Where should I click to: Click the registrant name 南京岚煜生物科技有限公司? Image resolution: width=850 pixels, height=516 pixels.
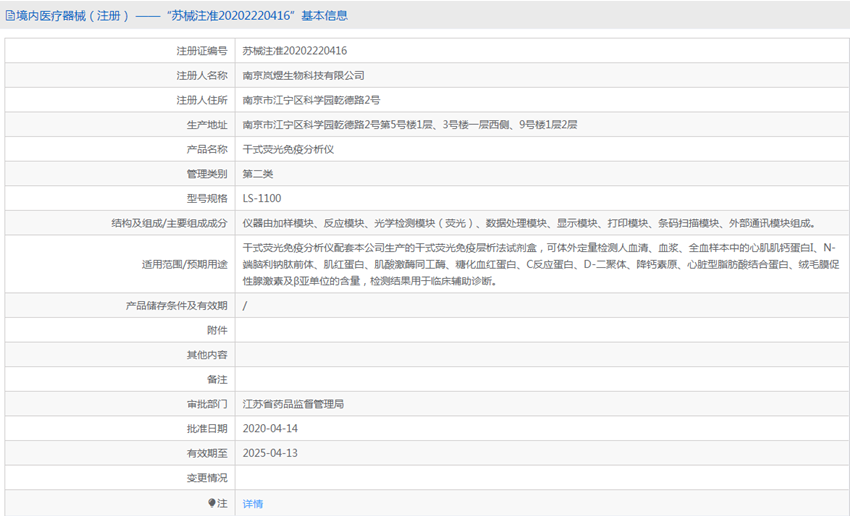304,76
